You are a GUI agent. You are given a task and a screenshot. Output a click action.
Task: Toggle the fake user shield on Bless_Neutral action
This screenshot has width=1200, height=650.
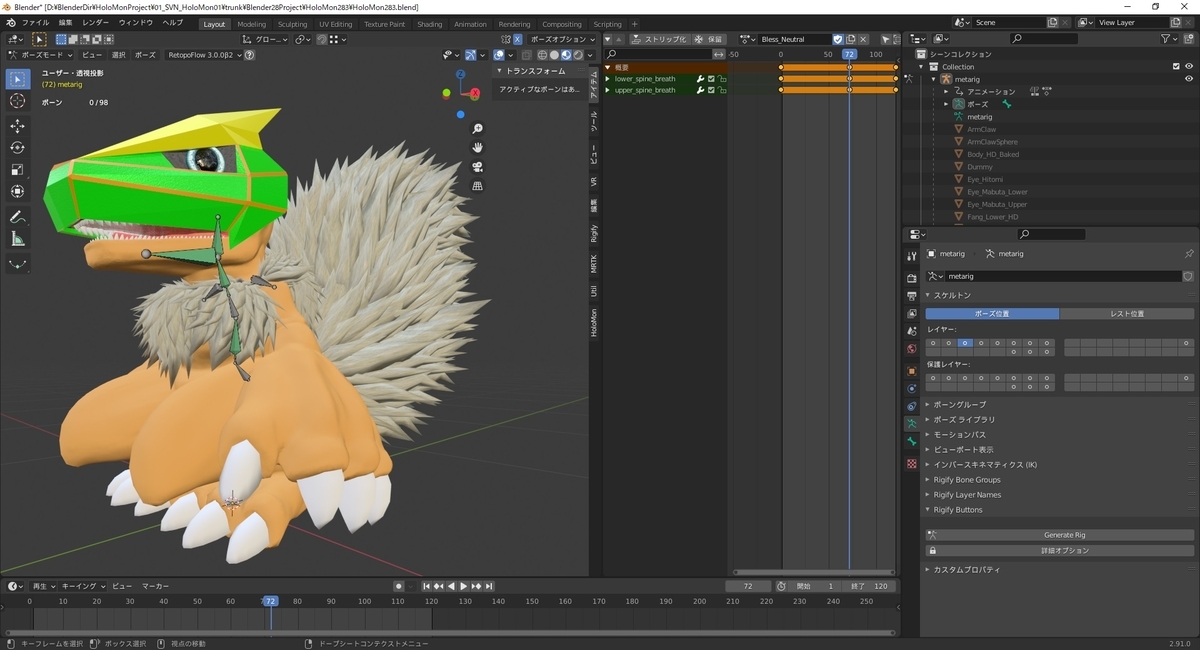838,39
